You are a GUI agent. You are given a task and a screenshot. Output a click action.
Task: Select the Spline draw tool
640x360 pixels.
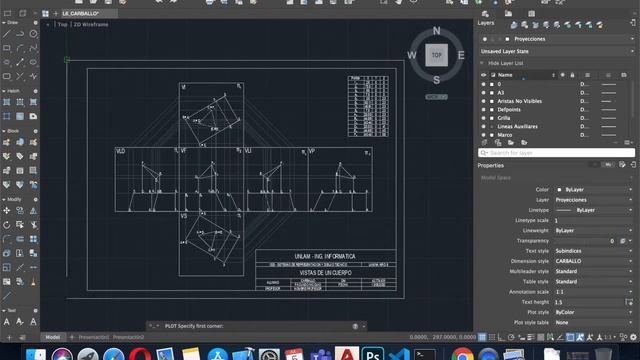[x=33, y=48]
